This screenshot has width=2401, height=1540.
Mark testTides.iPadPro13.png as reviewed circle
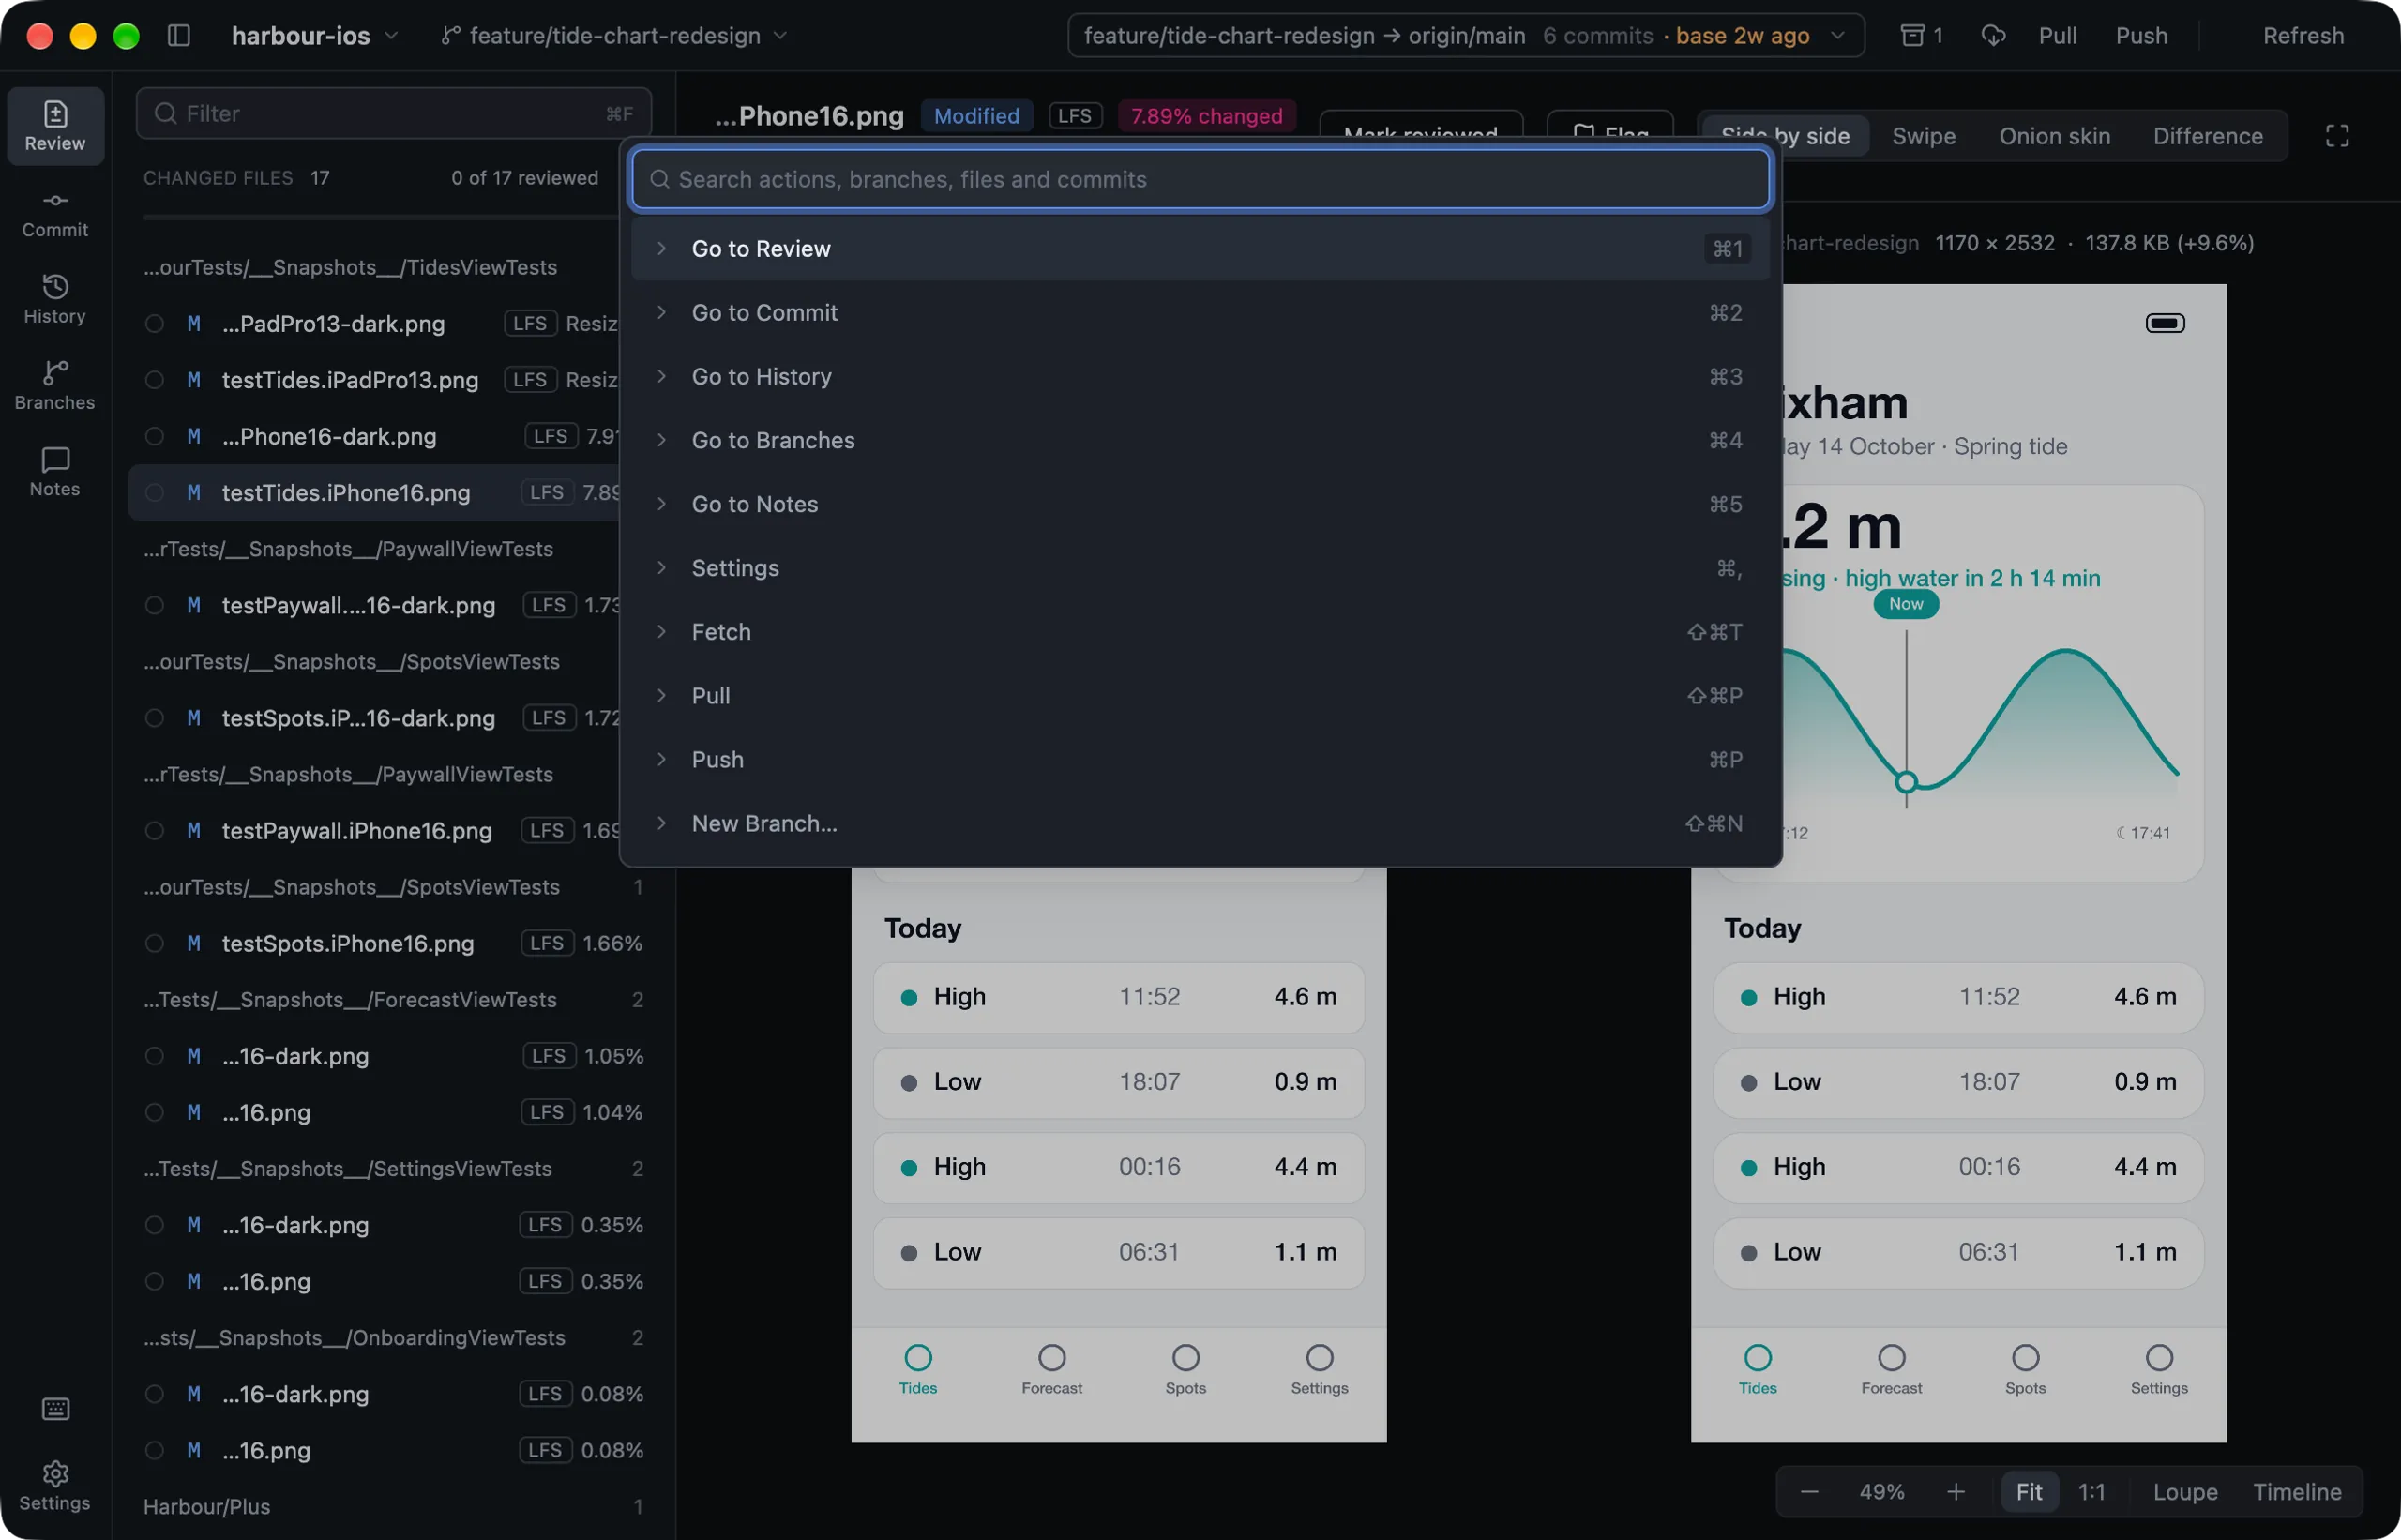pos(154,380)
